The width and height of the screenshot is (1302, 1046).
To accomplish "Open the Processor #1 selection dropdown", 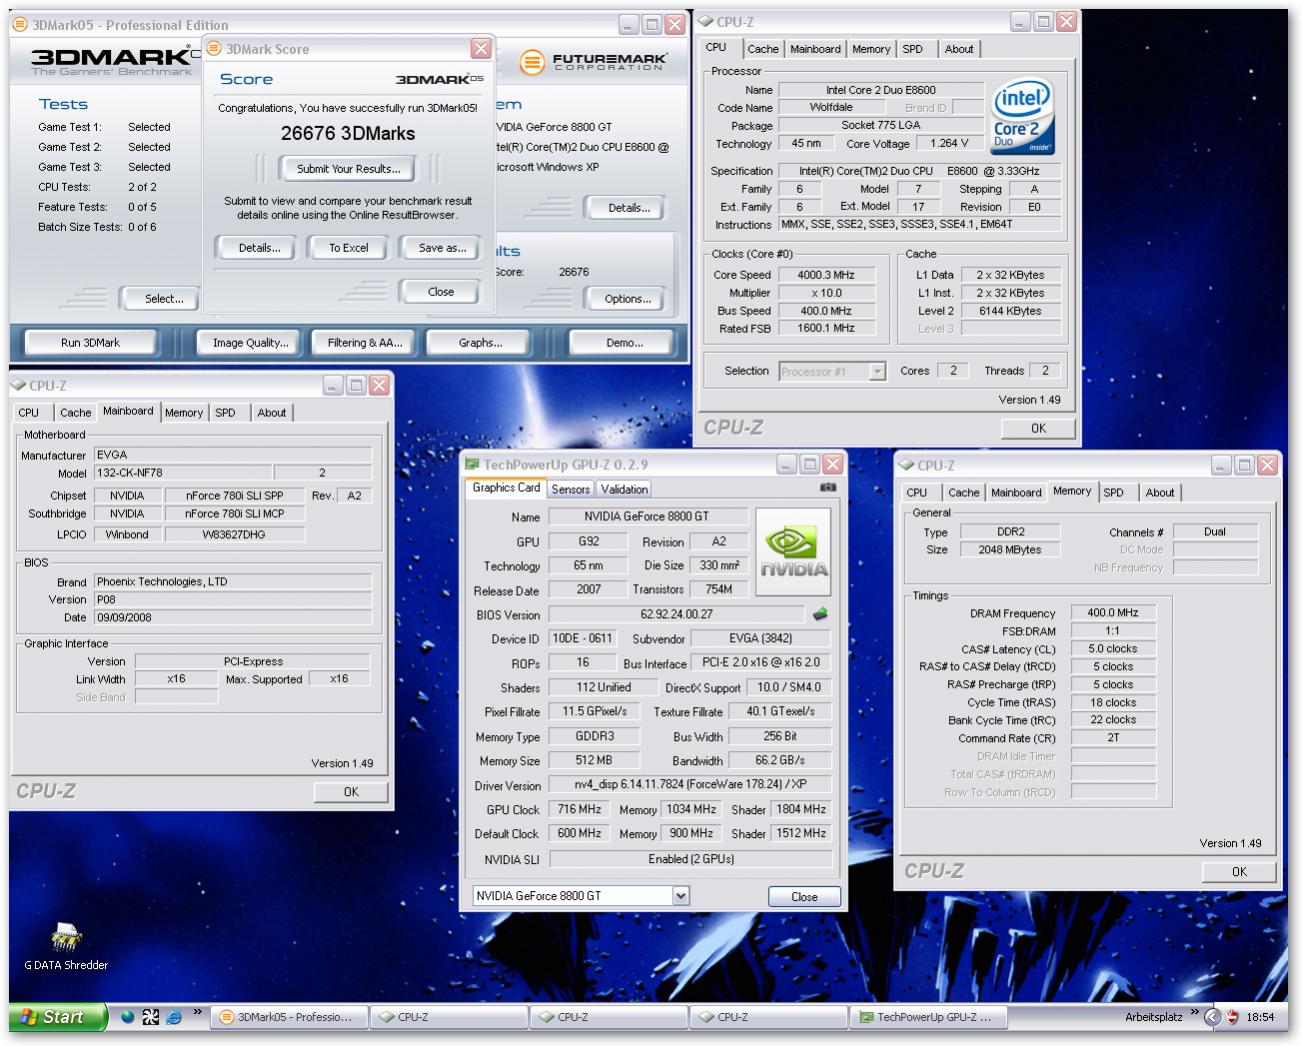I will pyautogui.click(x=877, y=371).
